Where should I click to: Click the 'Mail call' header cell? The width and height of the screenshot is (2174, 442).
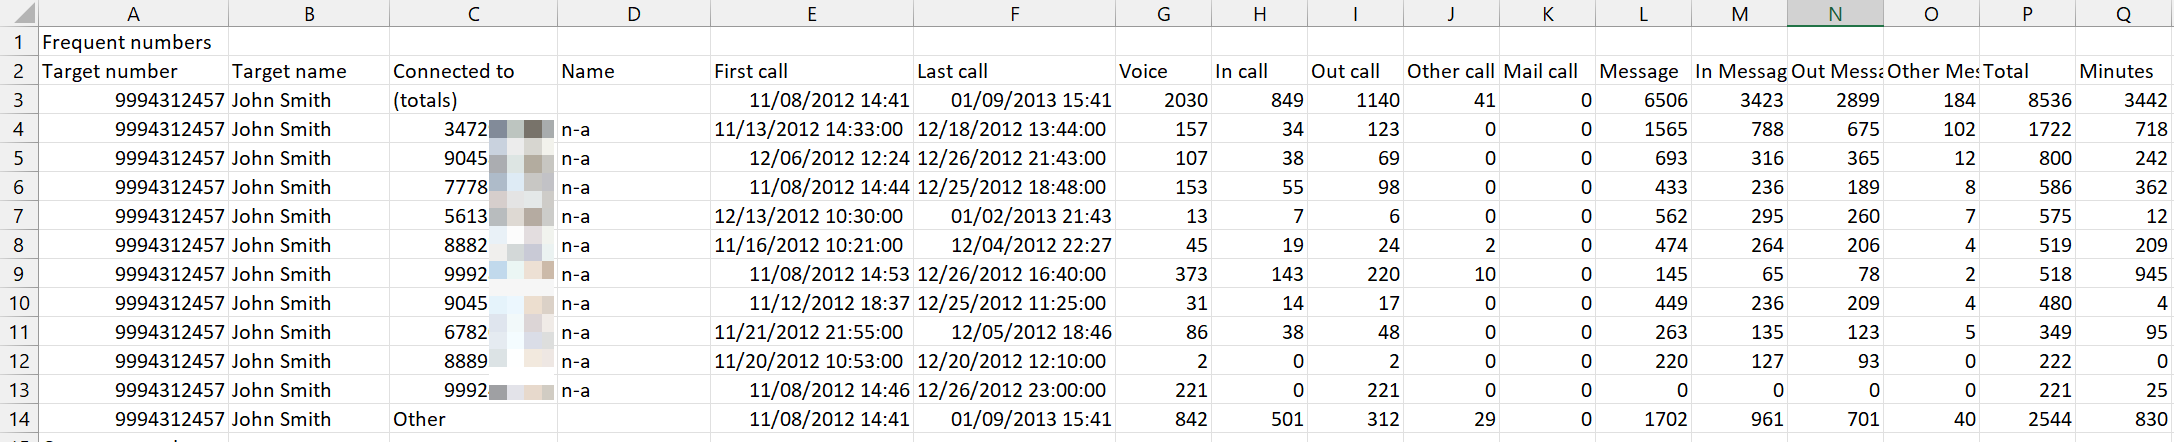pyautogui.click(x=1540, y=71)
